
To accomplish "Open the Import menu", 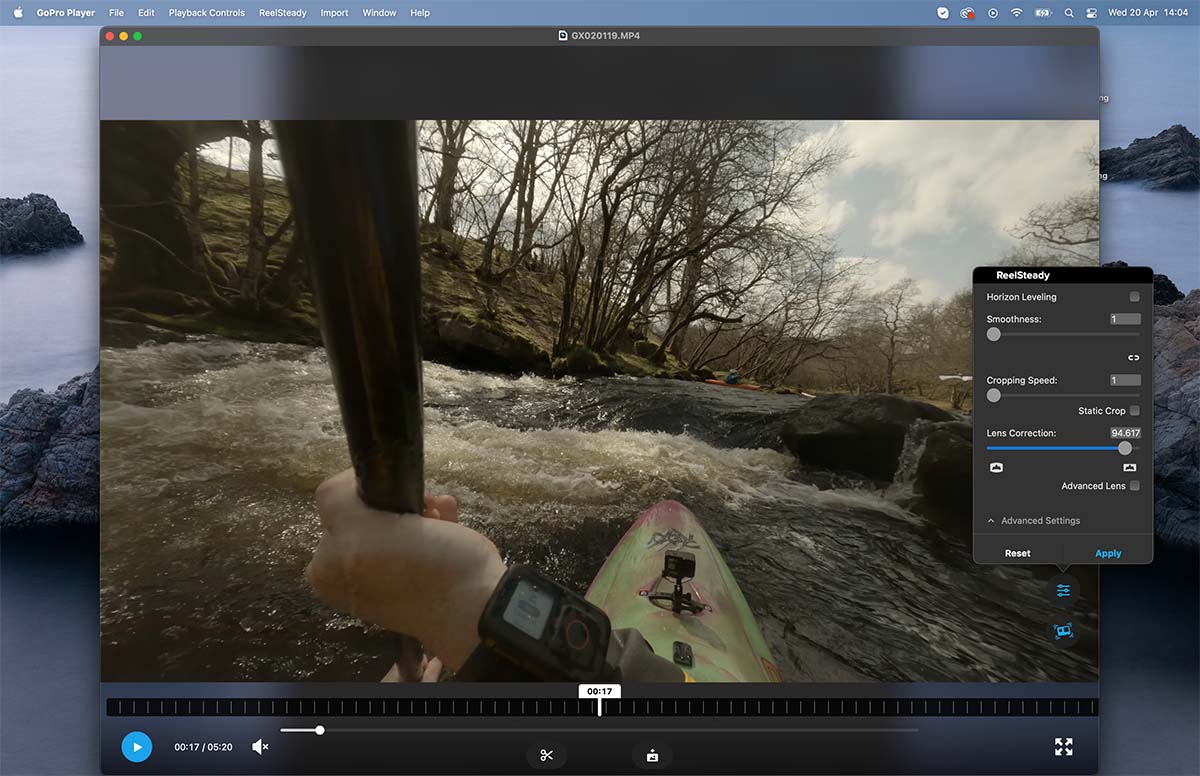I will pyautogui.click(x=334, y=13).
